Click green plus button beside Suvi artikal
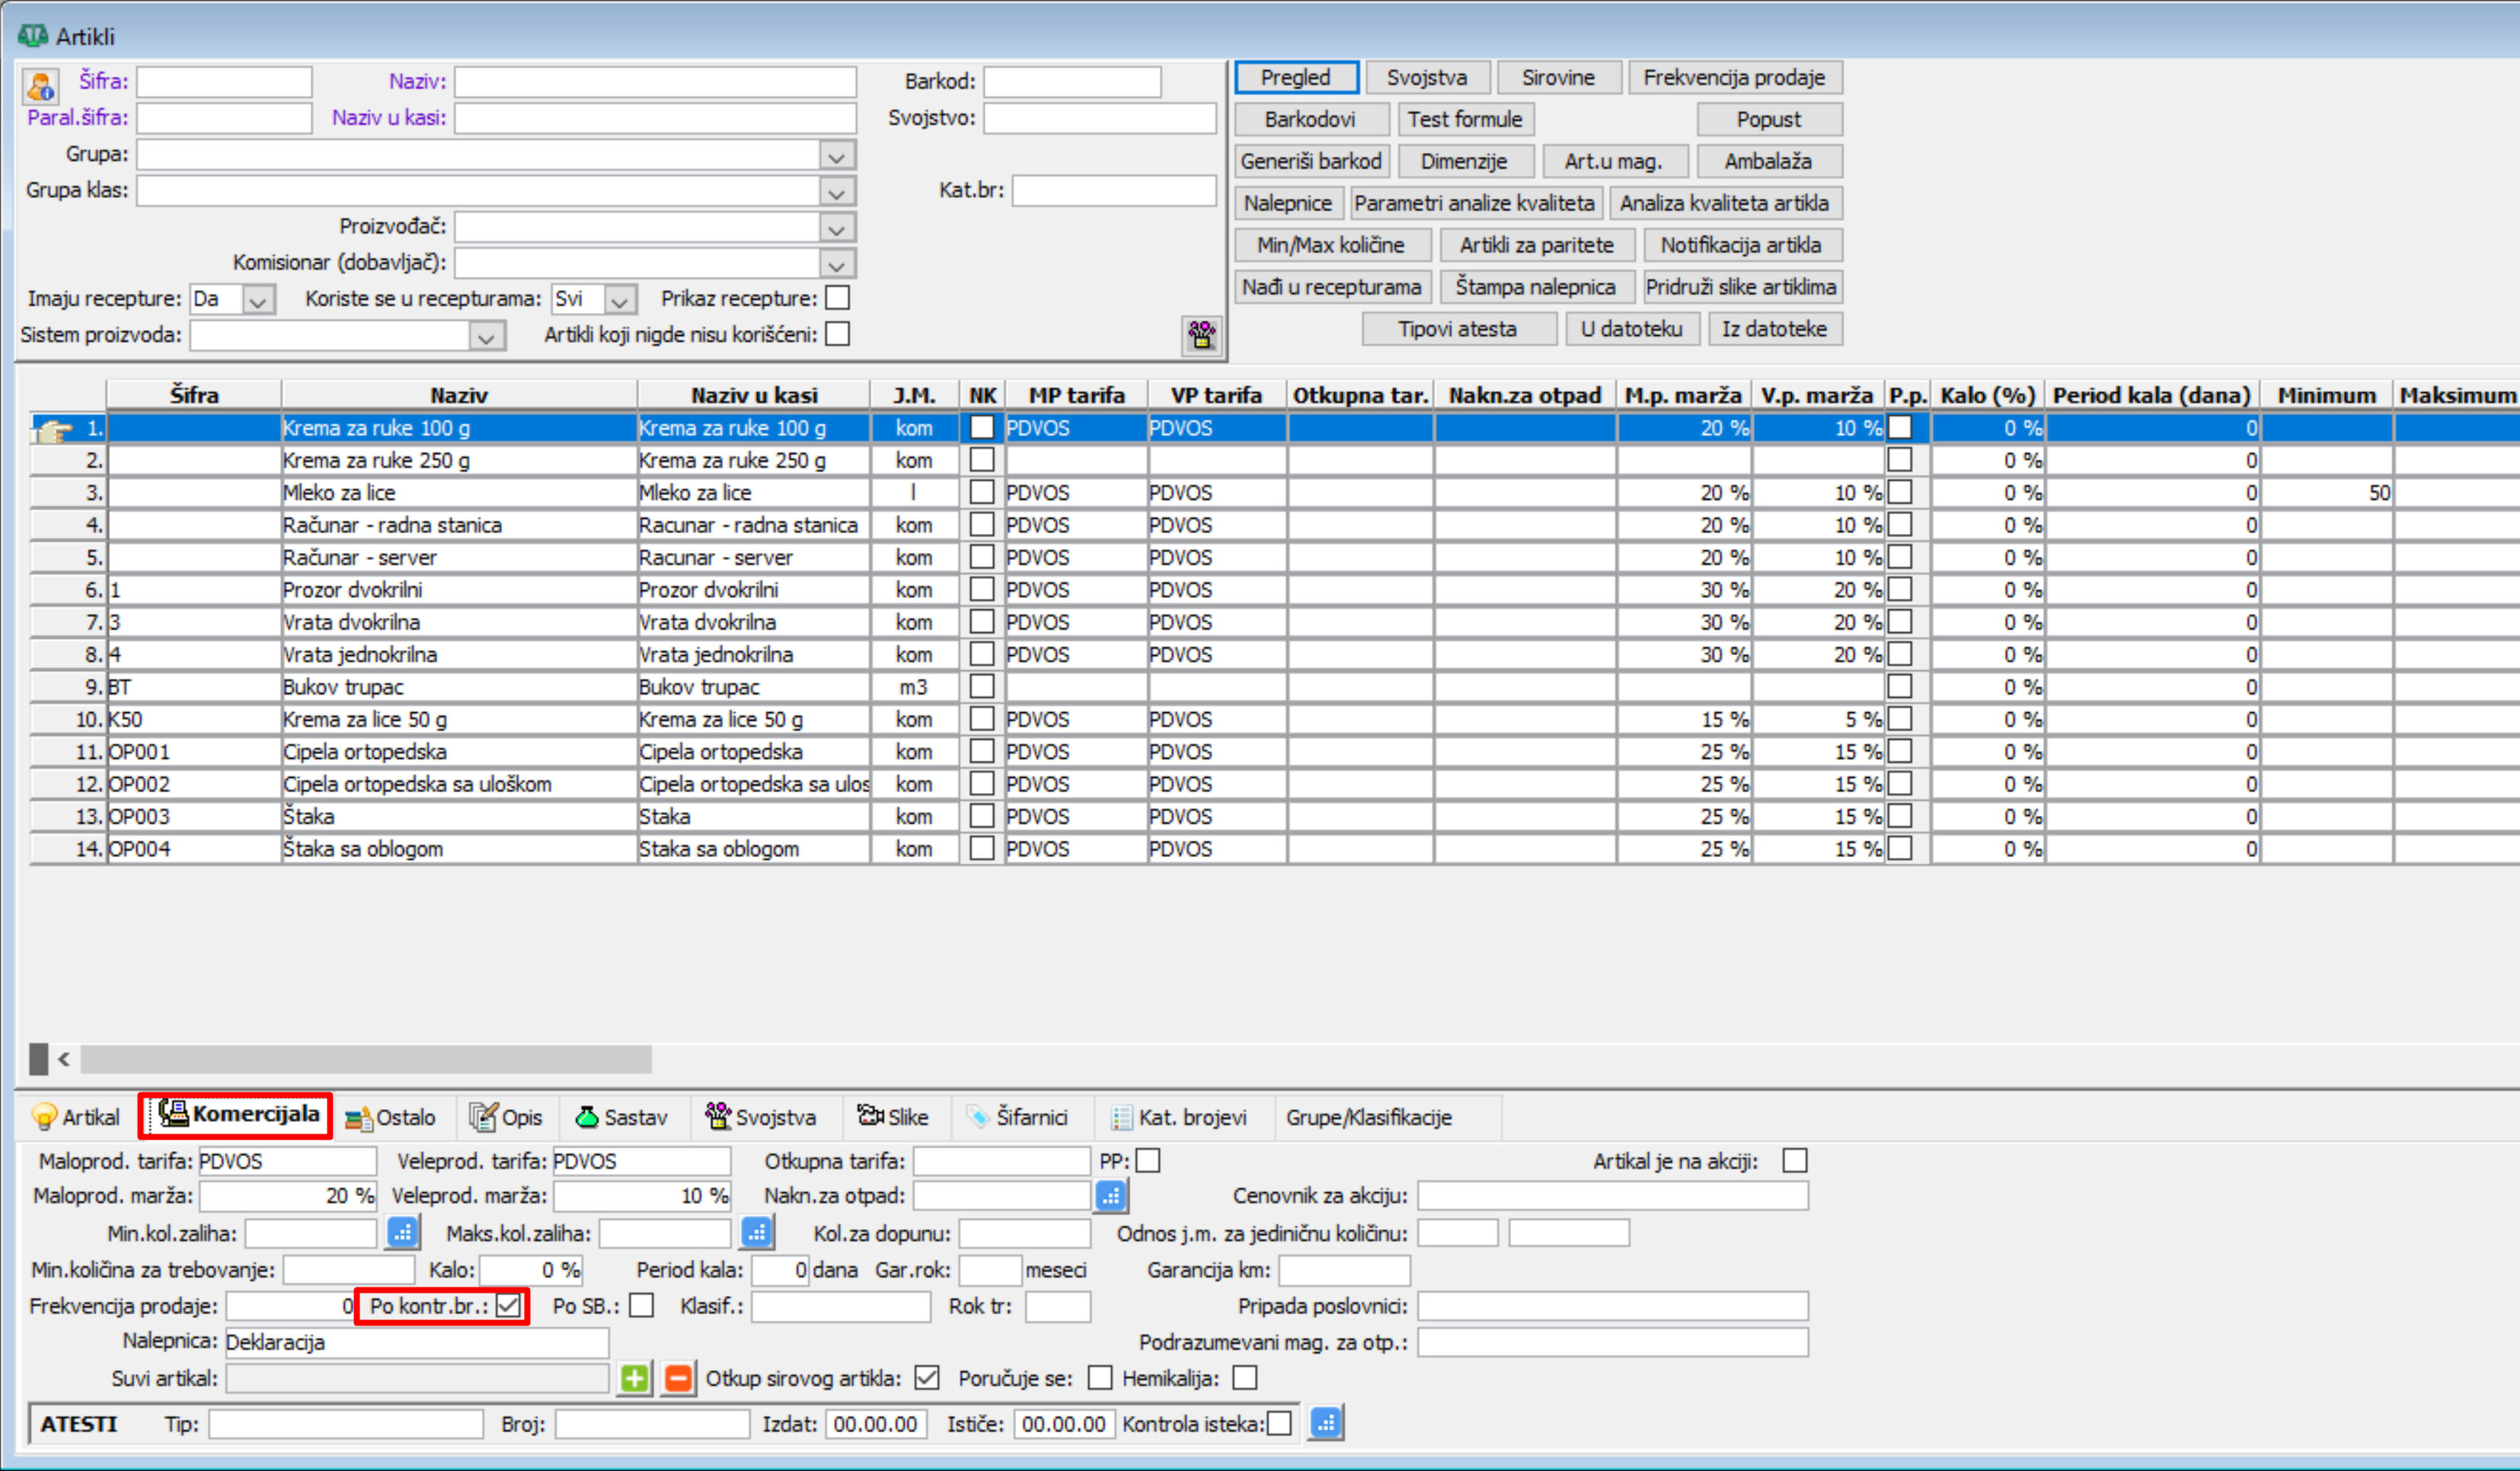The image size is (2520, 1471). tap(634, 1379)
